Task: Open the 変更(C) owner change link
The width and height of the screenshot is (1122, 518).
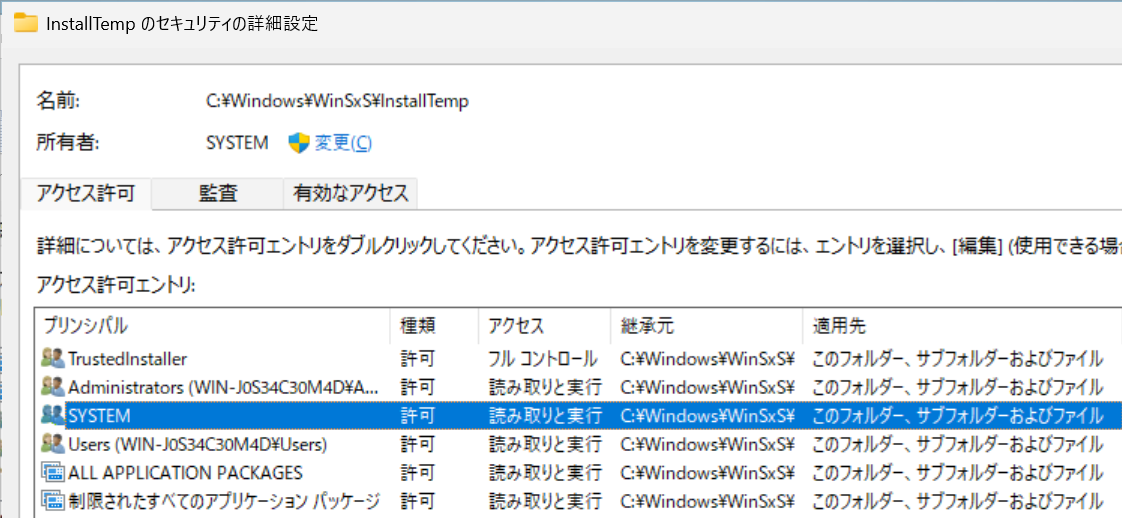Action: (343, 143)
